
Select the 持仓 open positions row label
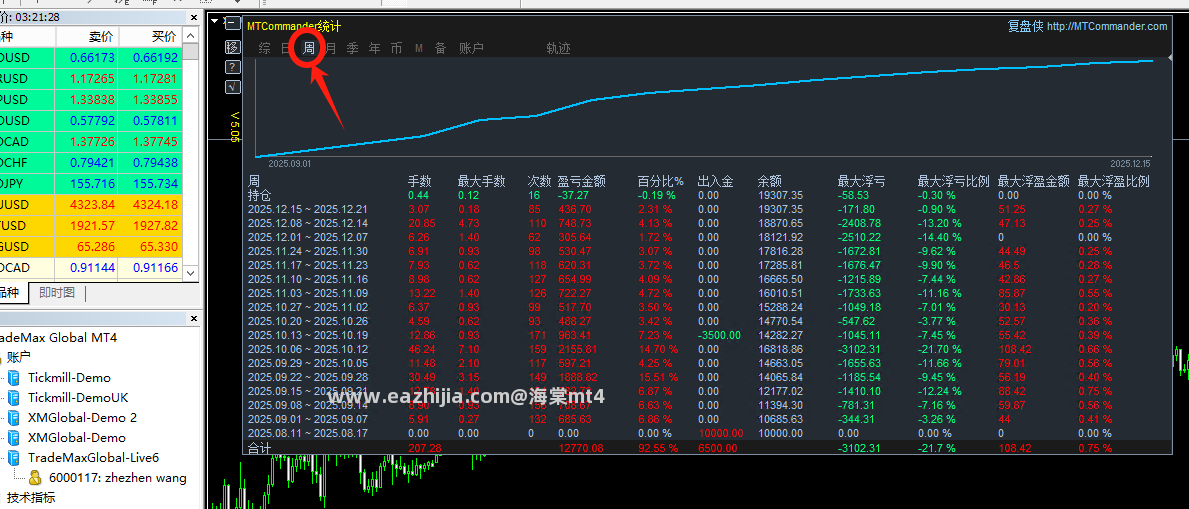[x=259, y=195]
